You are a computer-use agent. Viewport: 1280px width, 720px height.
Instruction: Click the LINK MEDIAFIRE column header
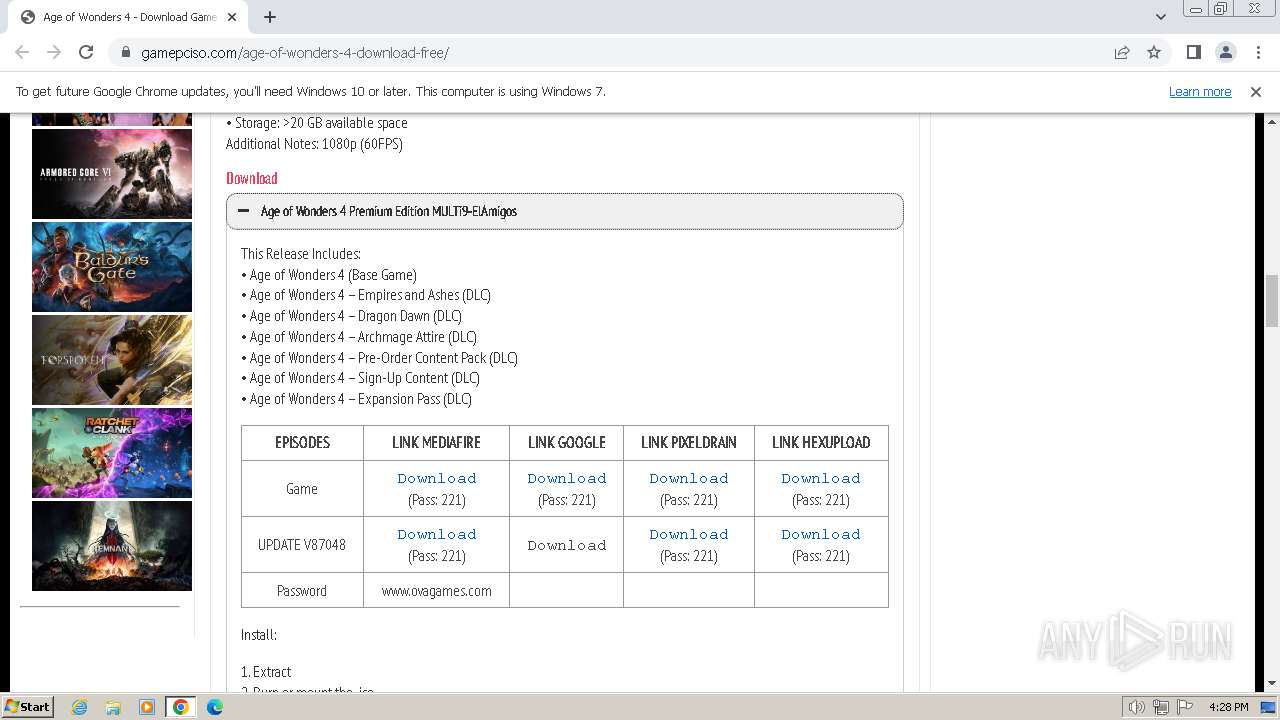pyautogui.click(x=436, y=442)
